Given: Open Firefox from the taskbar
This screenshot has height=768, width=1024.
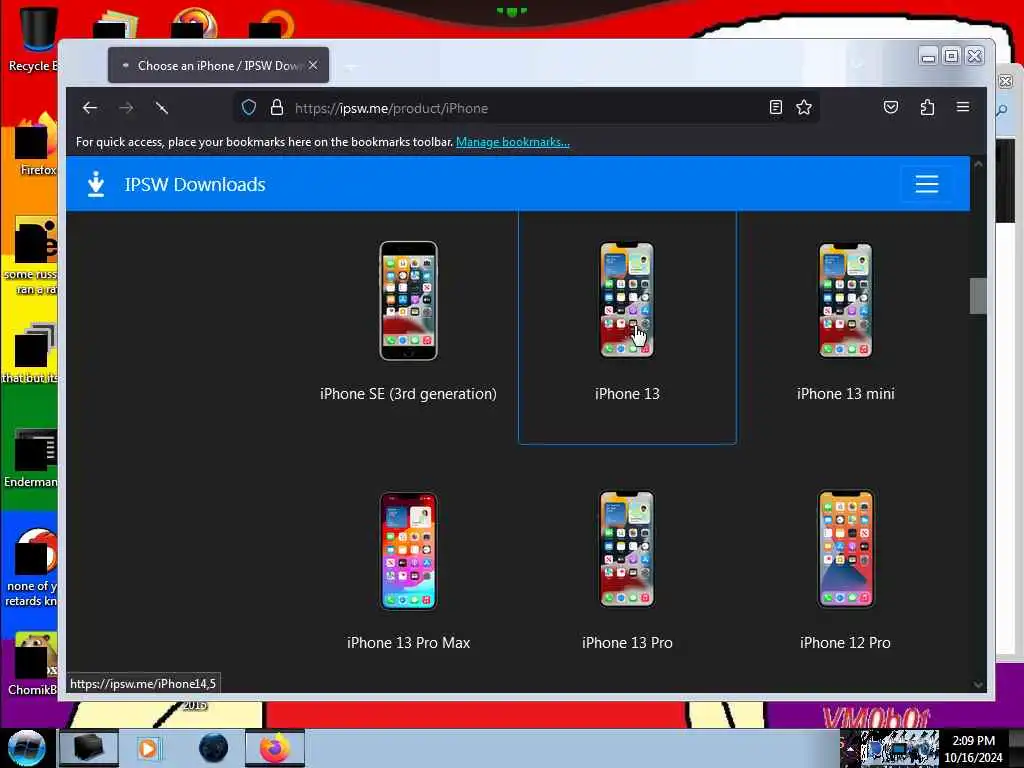Looking at the screenshot, I should (x=275, y=748).
